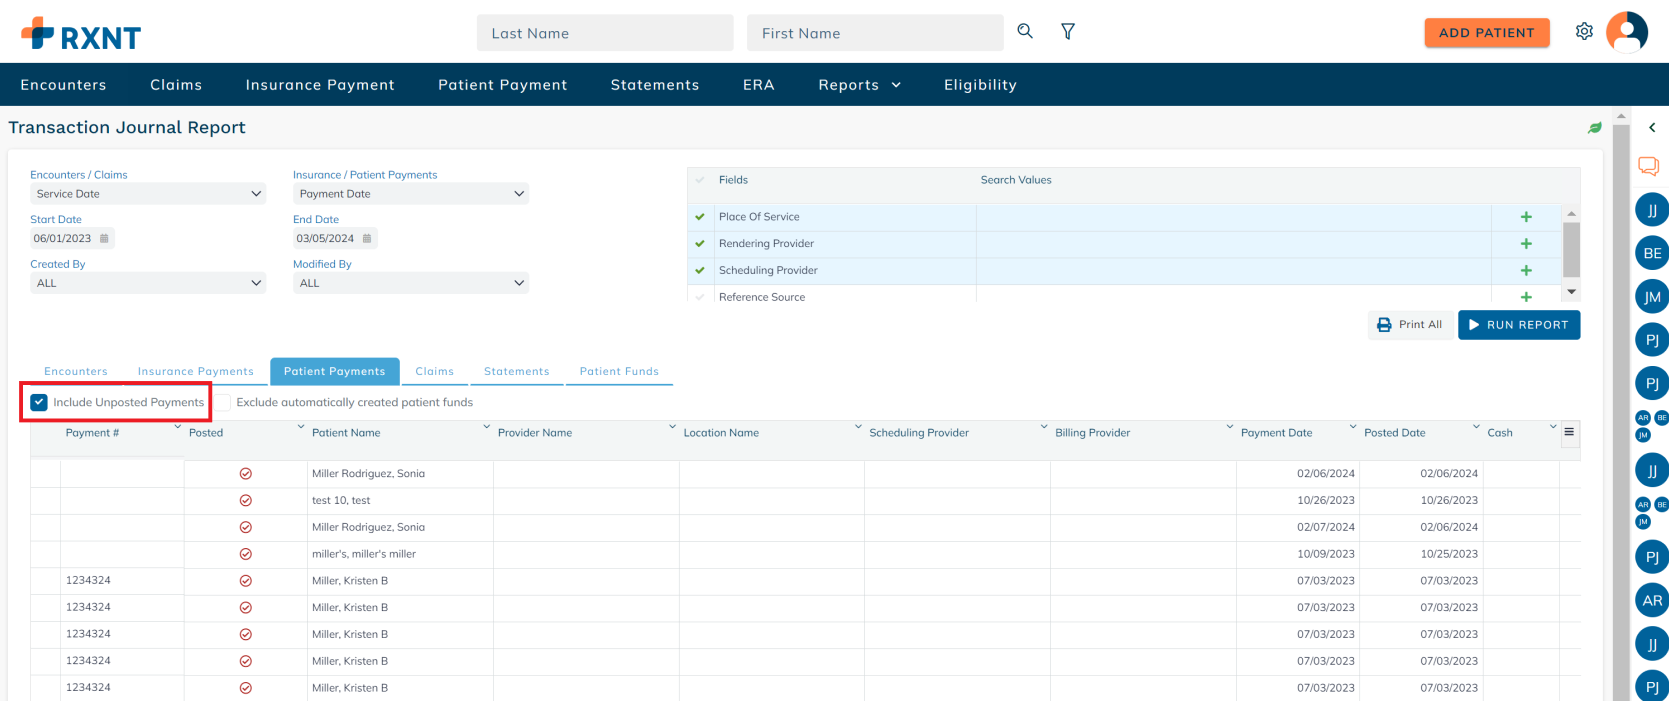Open the settings gear icon

(1584, 32)
